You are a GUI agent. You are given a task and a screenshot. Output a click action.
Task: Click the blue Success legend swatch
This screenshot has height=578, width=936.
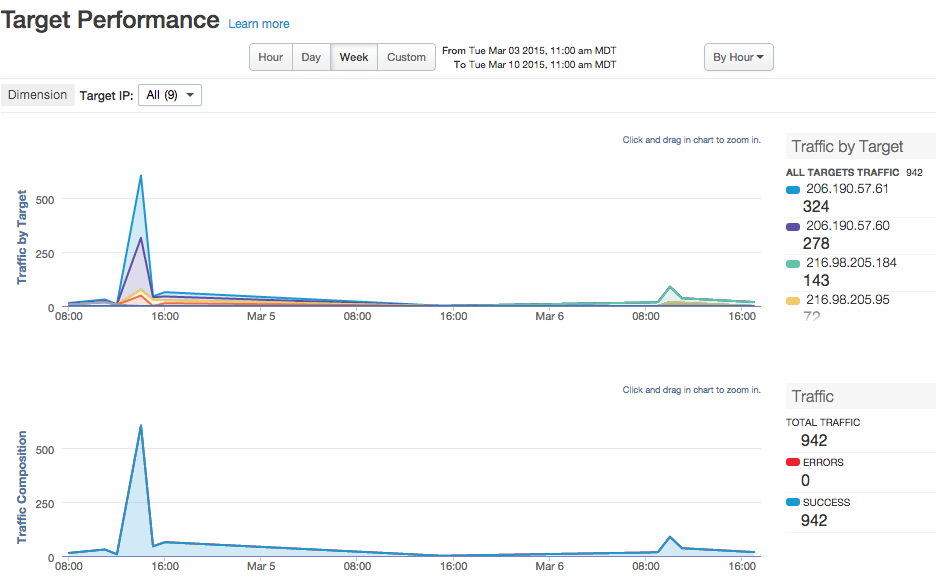pos(793,502)
